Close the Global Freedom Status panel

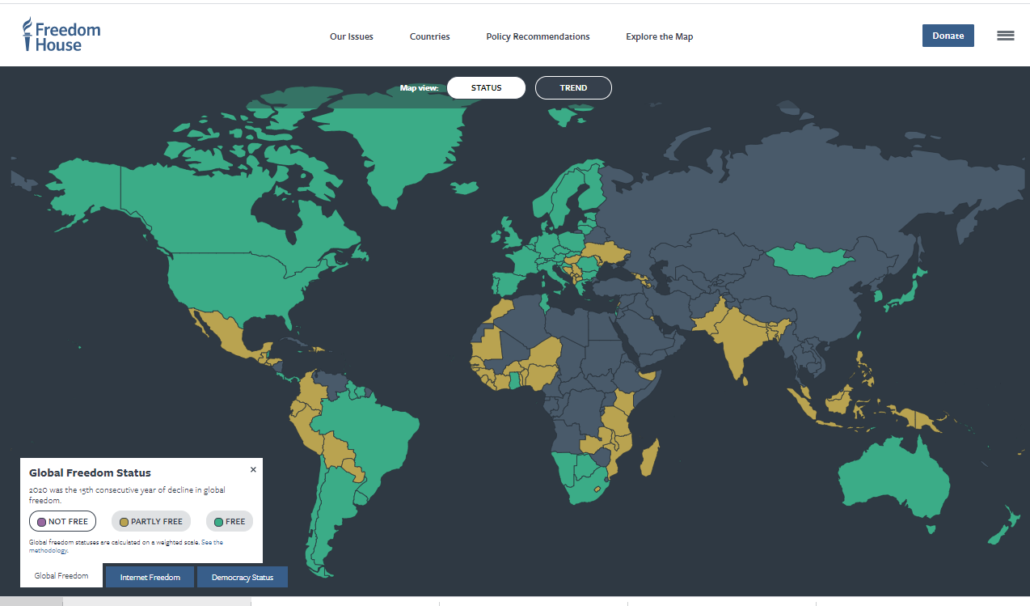click(x=253, y=469)
